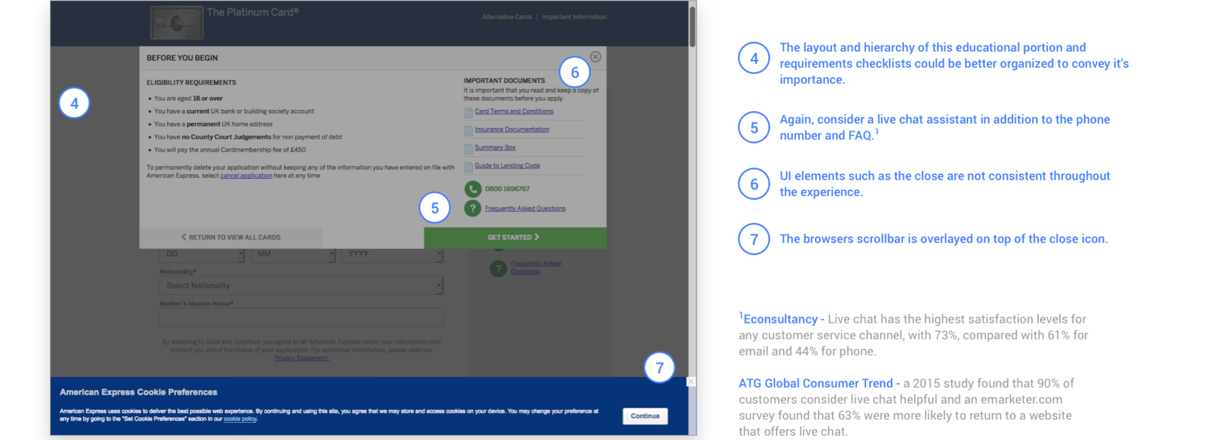Viewport: 1224px width, 440px height.
Task: Open Guide to Lending Code link
Action: click(x=507, y=165)
